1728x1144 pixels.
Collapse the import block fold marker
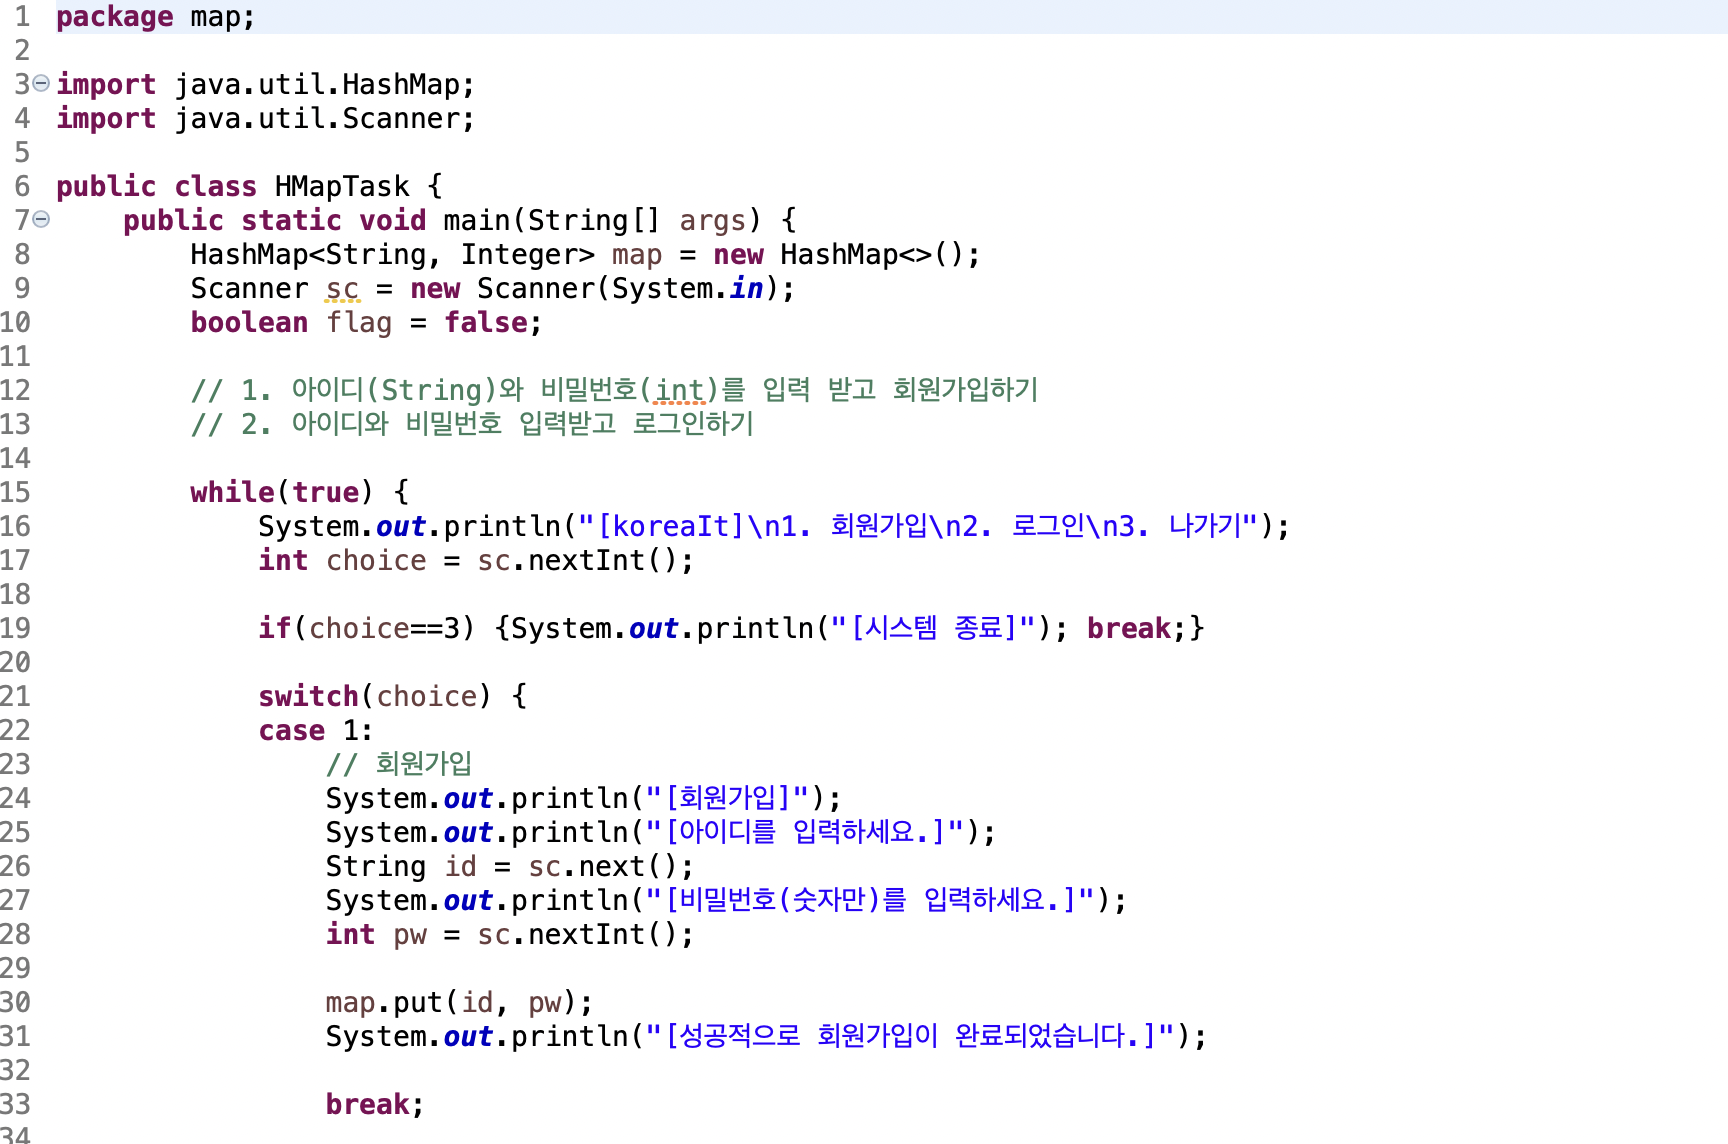41,83
